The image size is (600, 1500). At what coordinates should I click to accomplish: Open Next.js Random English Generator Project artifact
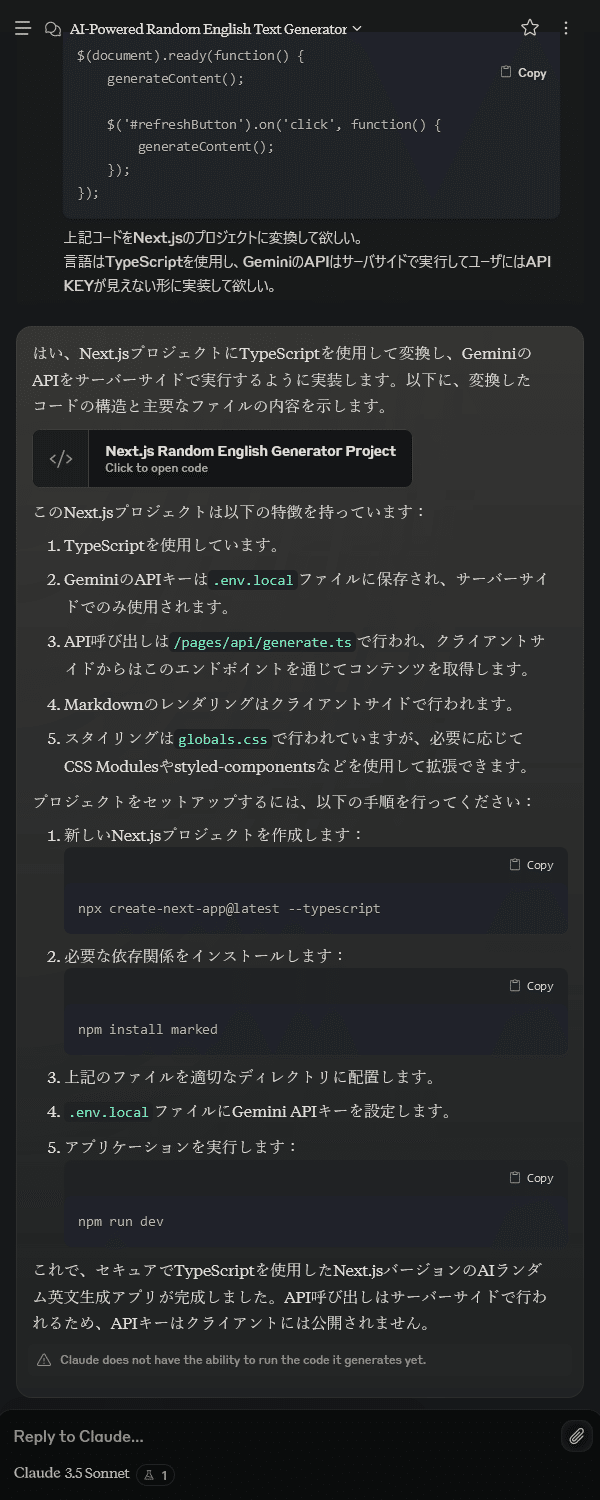tap(222, 459)
